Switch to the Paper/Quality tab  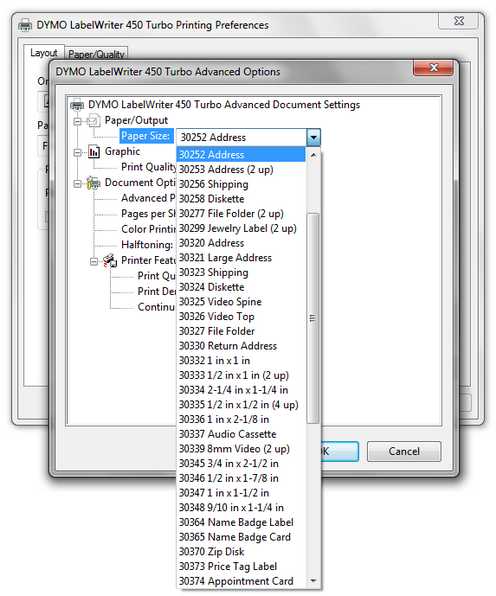click(97, 54)
